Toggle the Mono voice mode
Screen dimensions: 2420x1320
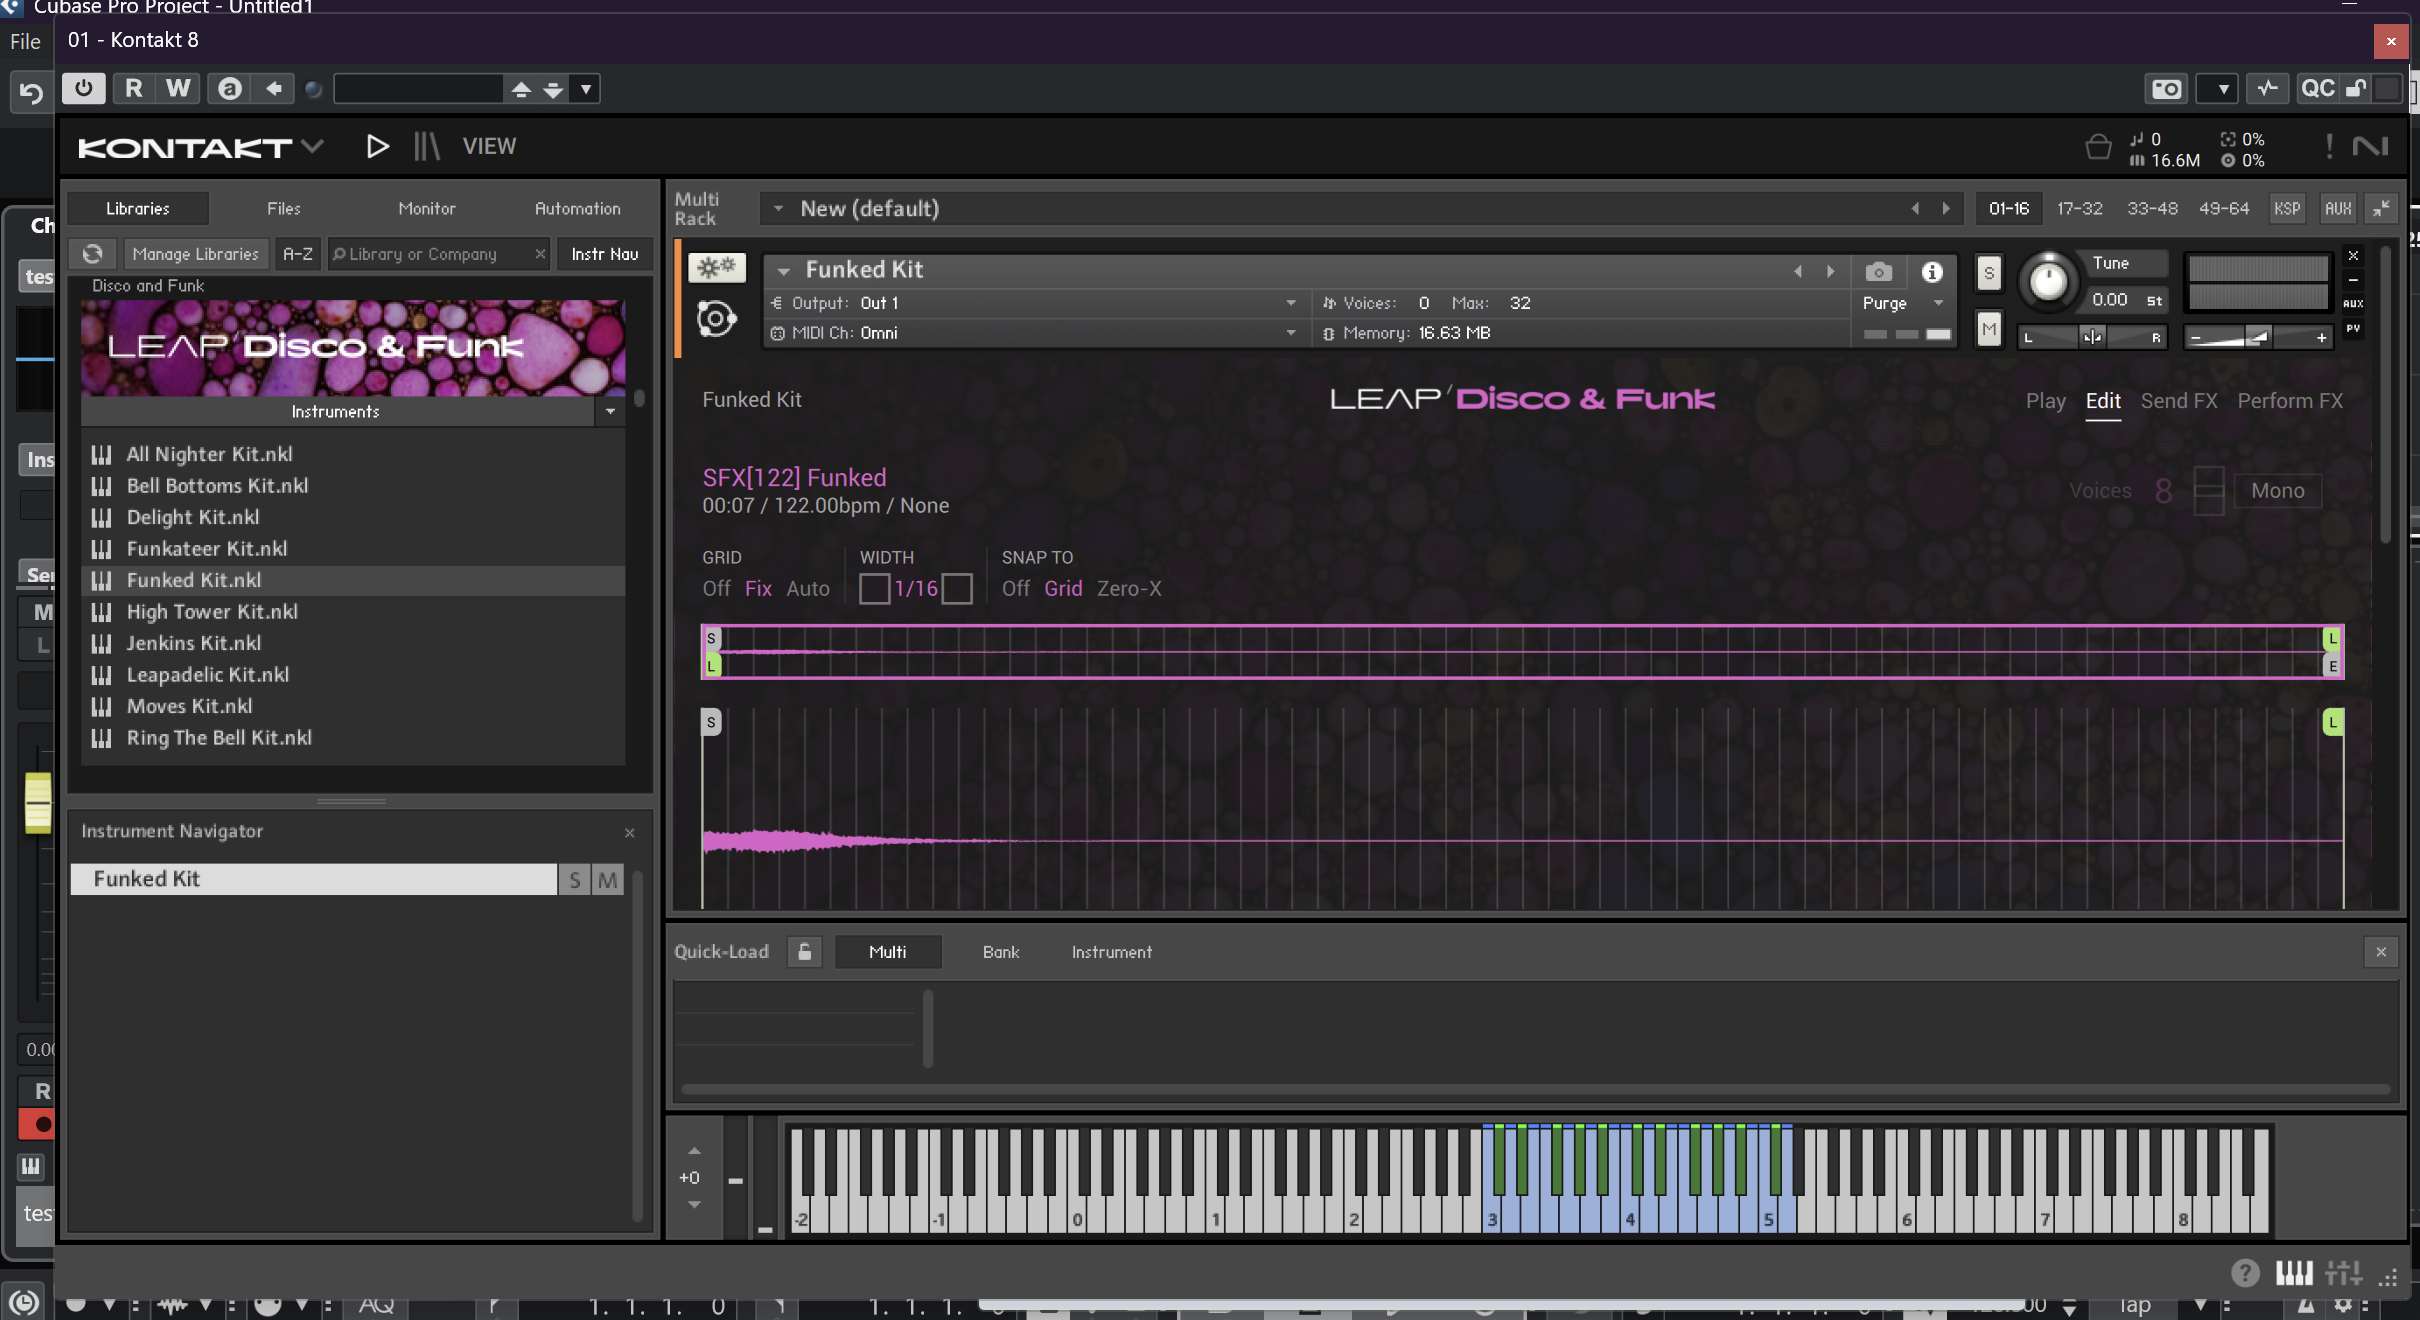click(x=2277, y=491)
